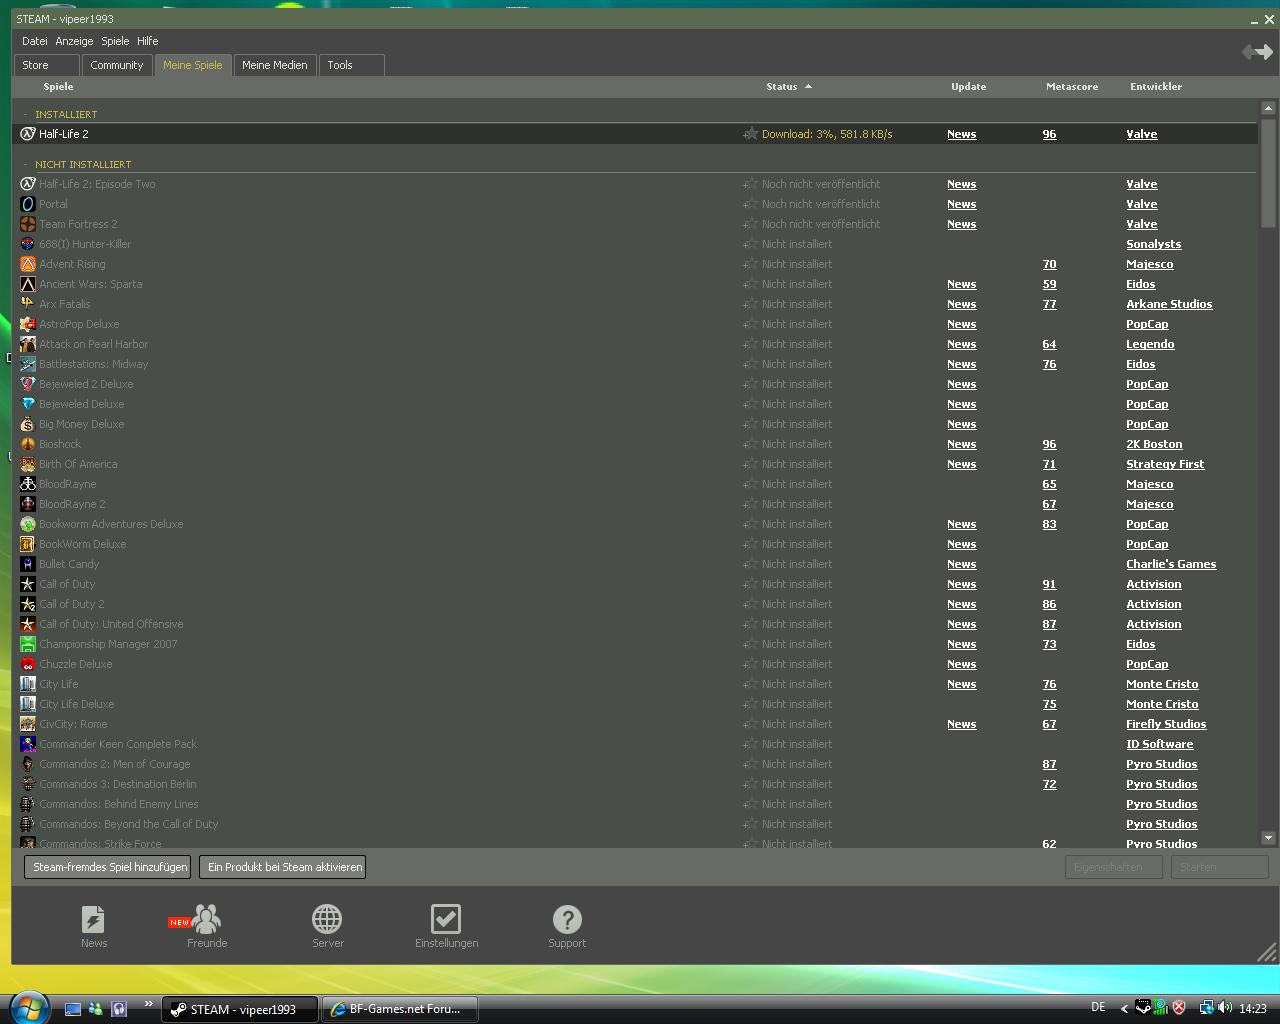Viewport: 1280px width, 1024px height.
Task: Click the BloodRayne game icon
Action: [28, 484]
